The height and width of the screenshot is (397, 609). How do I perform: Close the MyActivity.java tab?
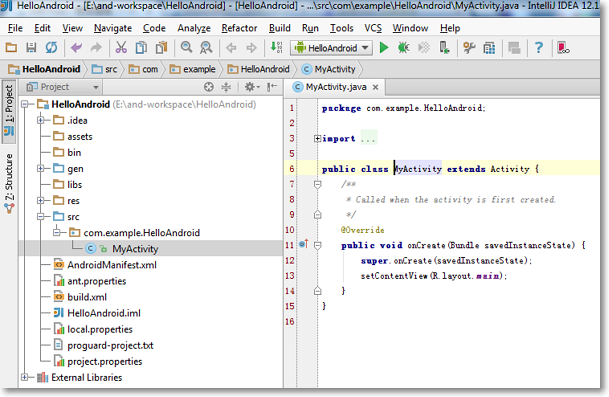[x=376, y=87]
